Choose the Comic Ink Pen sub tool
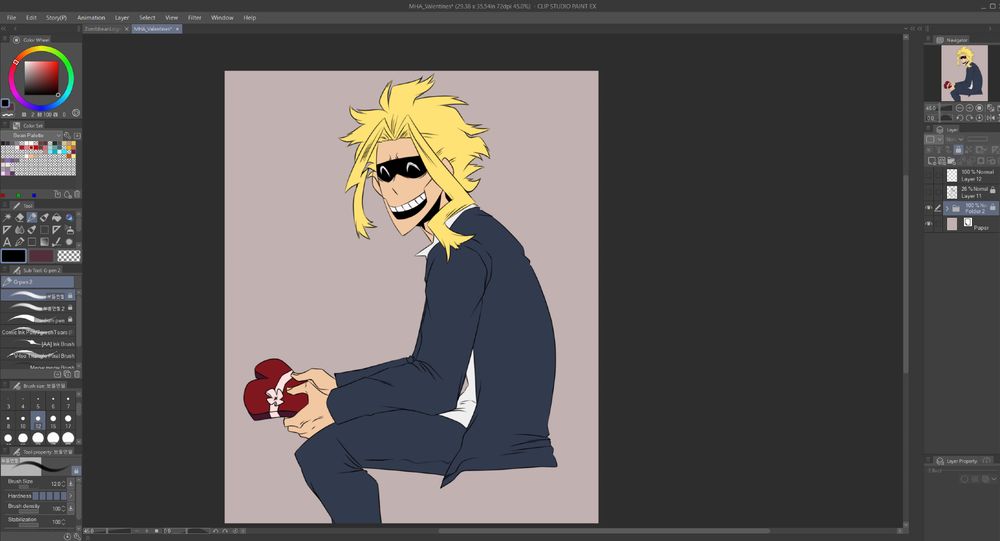 pyautogui.click(x=38, y=332)
